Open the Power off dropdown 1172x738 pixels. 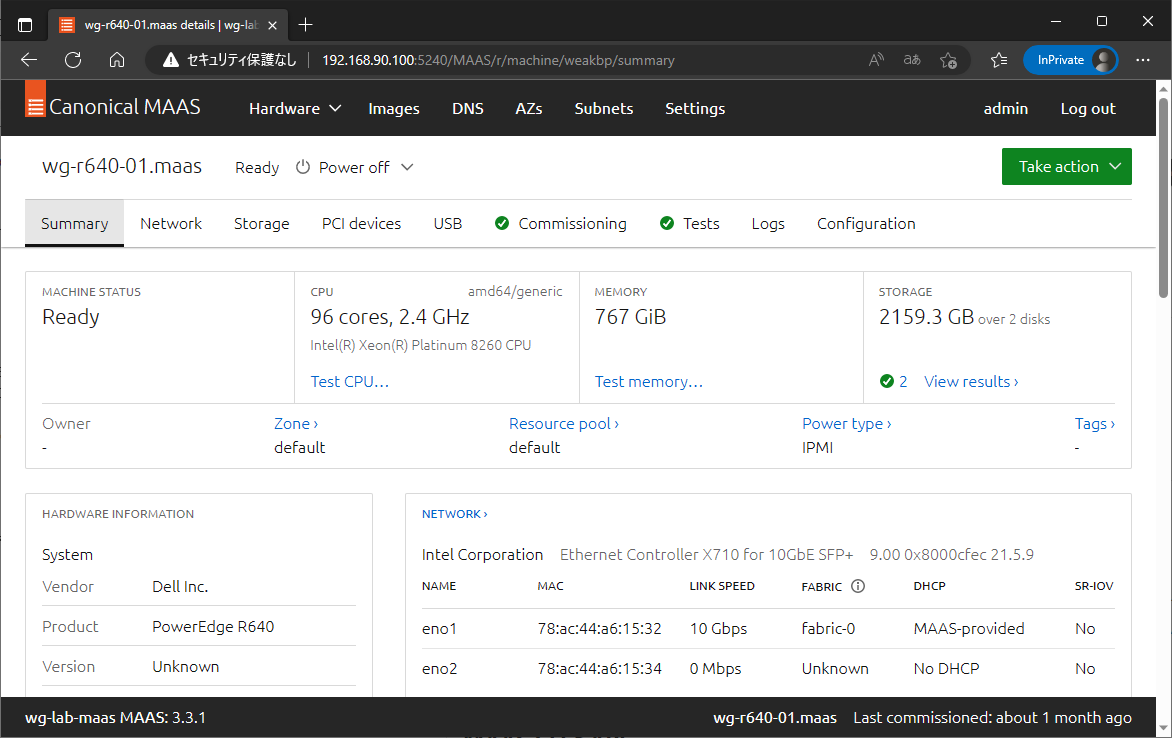(406, 167)
